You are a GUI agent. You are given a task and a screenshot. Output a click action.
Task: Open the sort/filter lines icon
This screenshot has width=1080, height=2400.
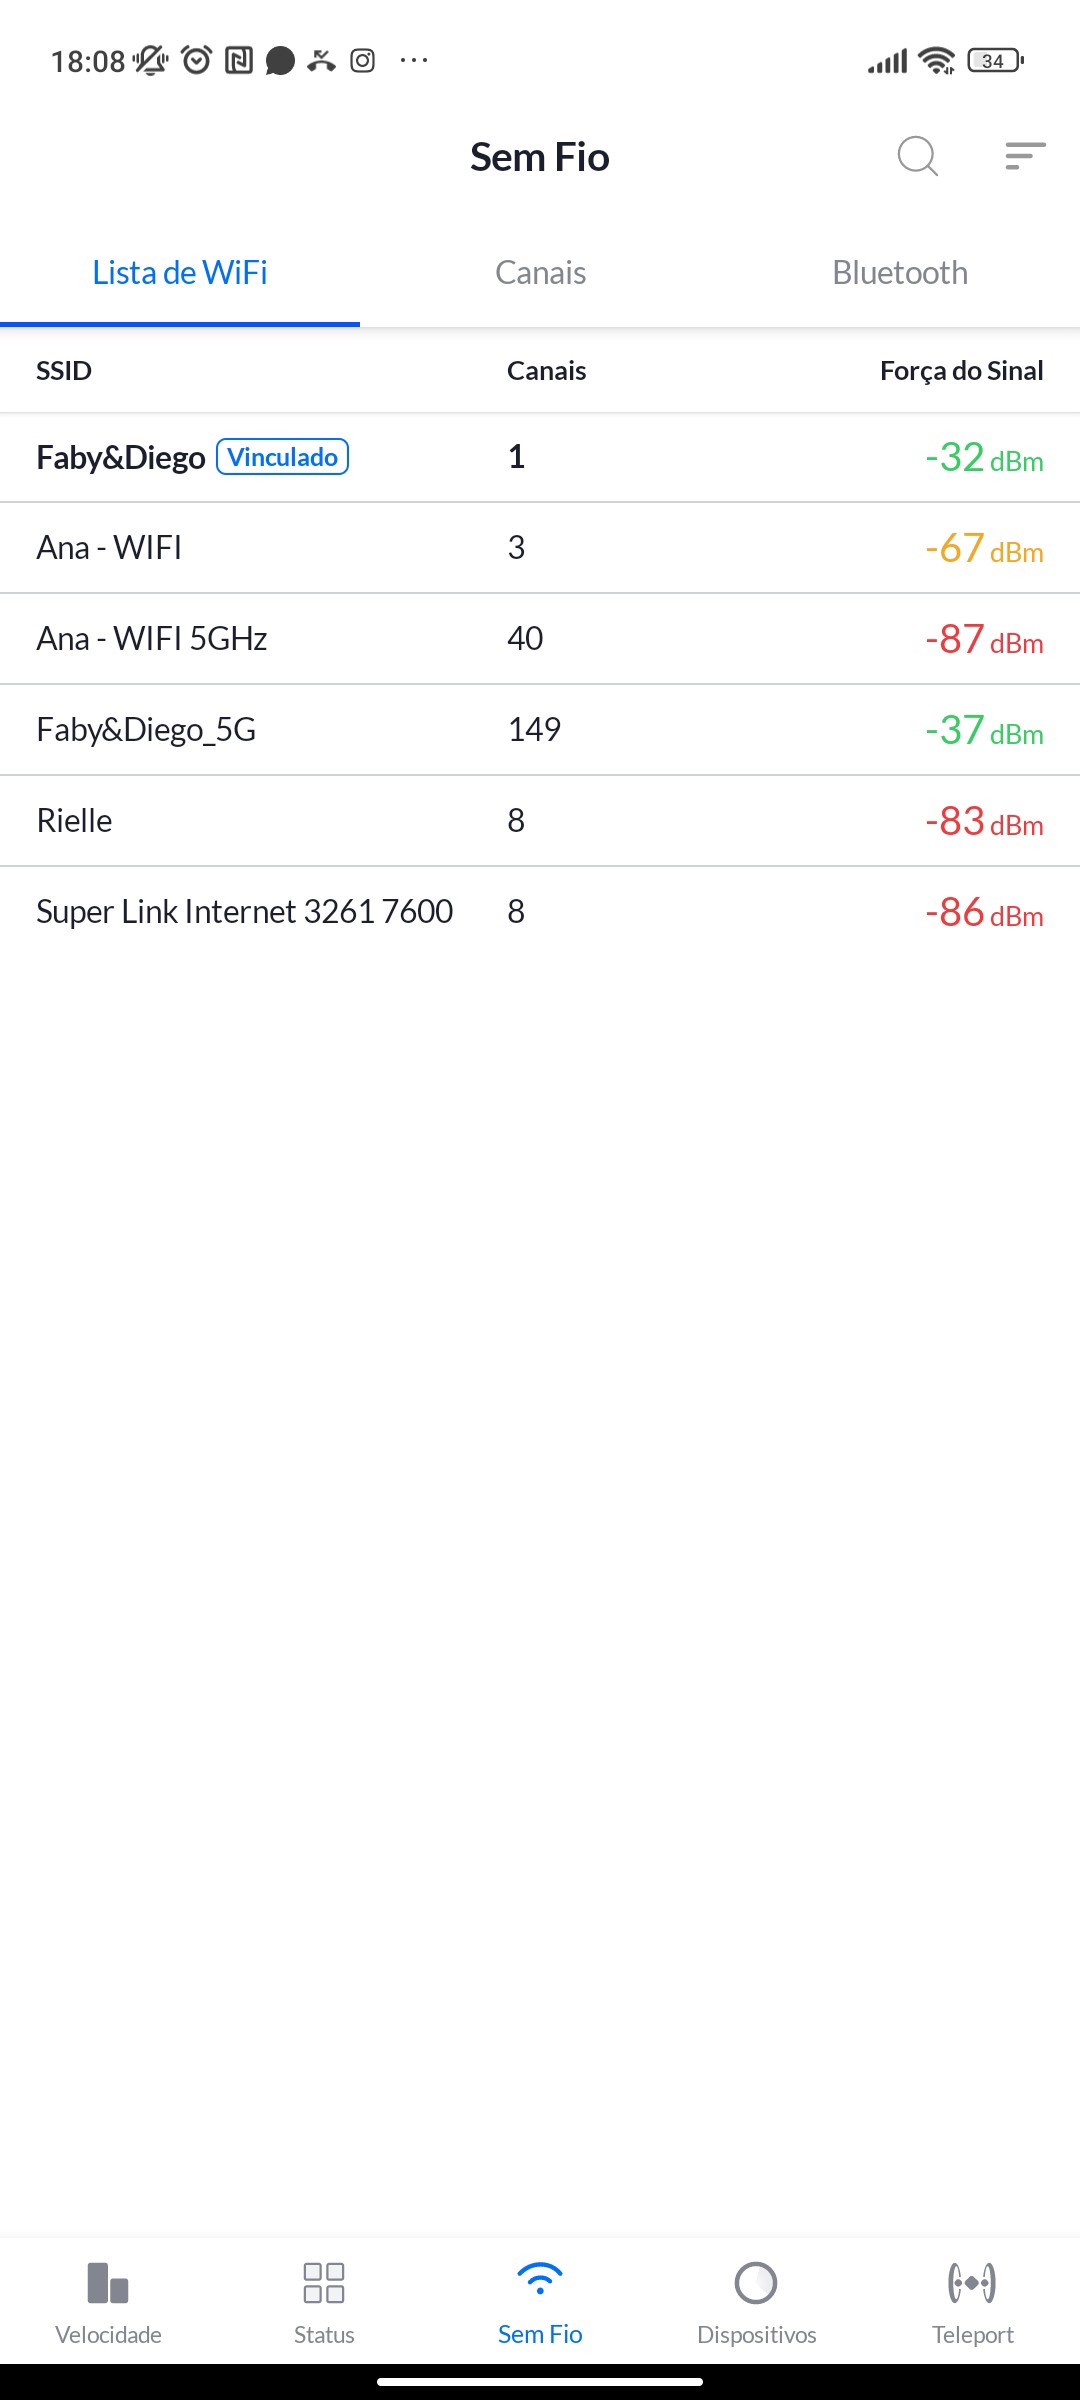1025,156
